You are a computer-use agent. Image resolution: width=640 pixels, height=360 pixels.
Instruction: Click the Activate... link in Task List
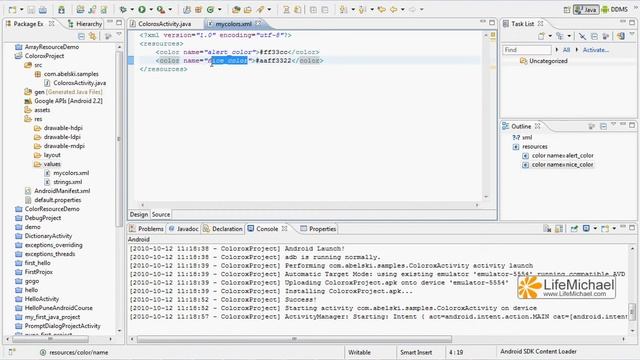596,50
